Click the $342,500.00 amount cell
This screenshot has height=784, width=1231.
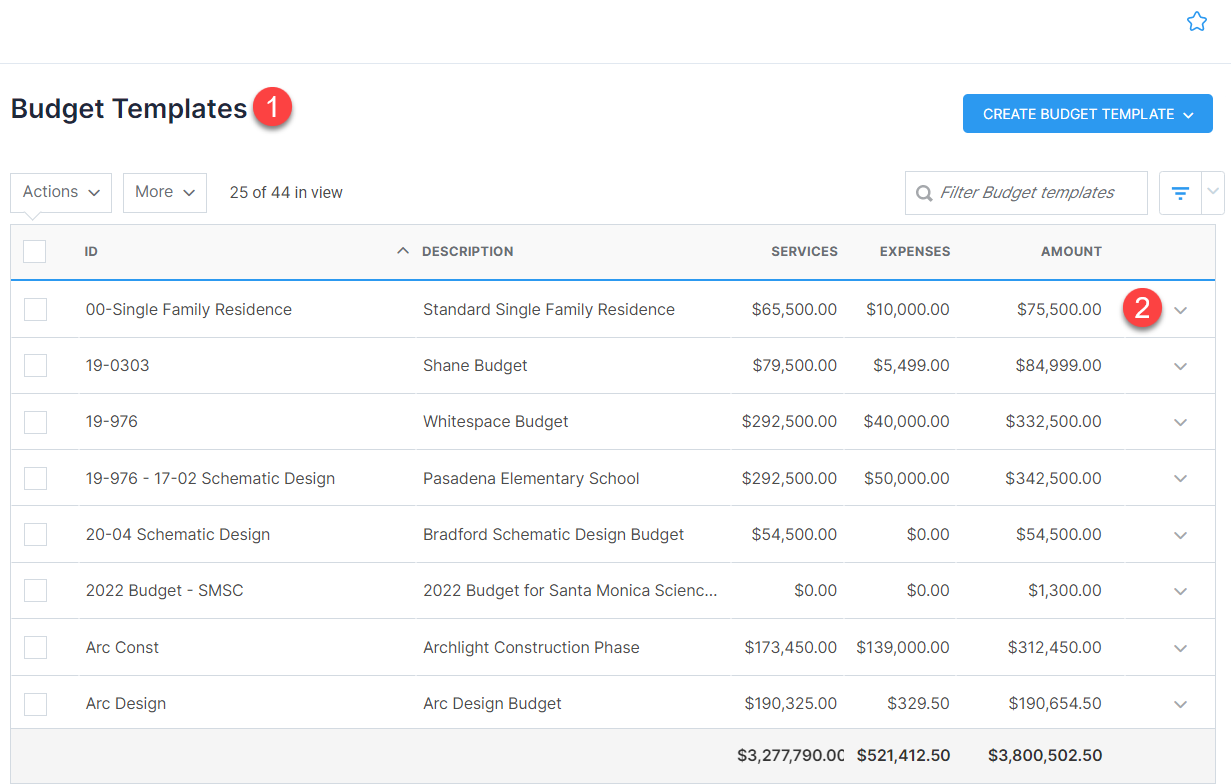pos(1054,478)
